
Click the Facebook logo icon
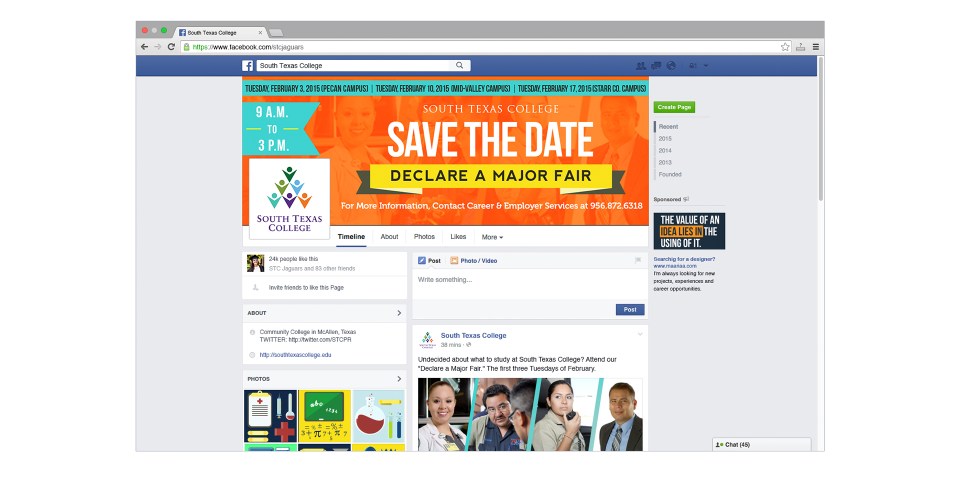247,66
